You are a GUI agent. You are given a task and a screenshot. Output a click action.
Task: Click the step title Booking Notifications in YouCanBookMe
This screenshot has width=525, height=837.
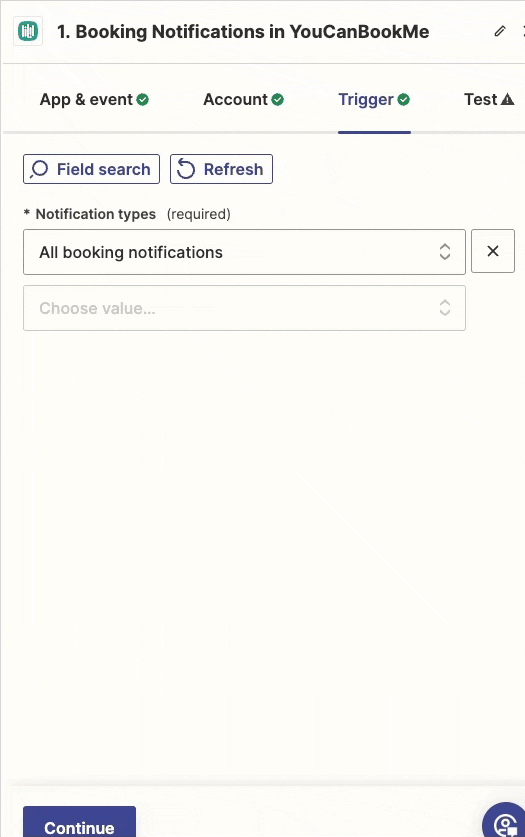(x=243, y=32)
